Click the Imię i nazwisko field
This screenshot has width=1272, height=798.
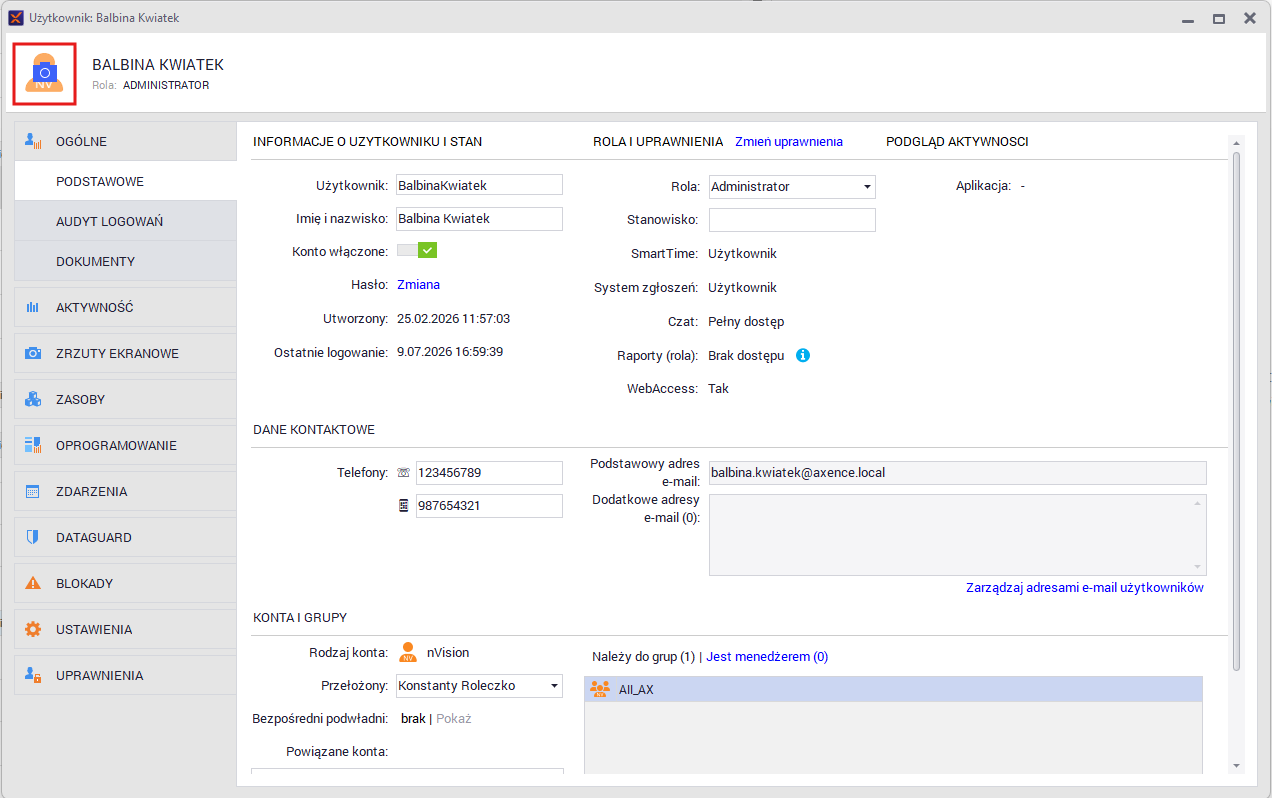[x=480, y=219]
